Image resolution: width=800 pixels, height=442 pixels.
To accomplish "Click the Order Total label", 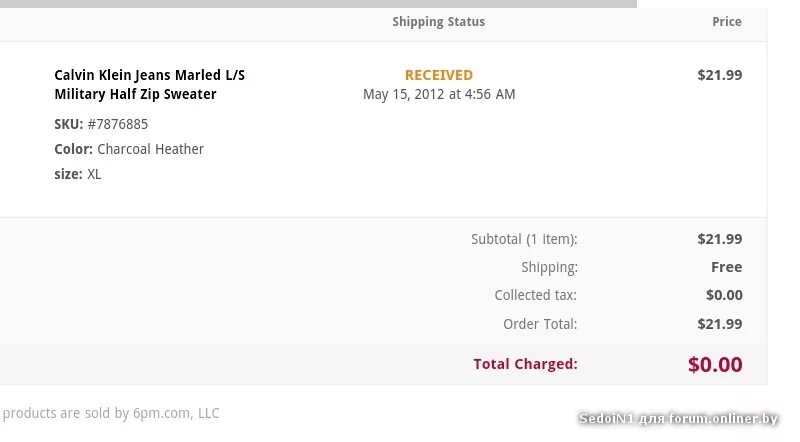I will (x=540, y=324).
